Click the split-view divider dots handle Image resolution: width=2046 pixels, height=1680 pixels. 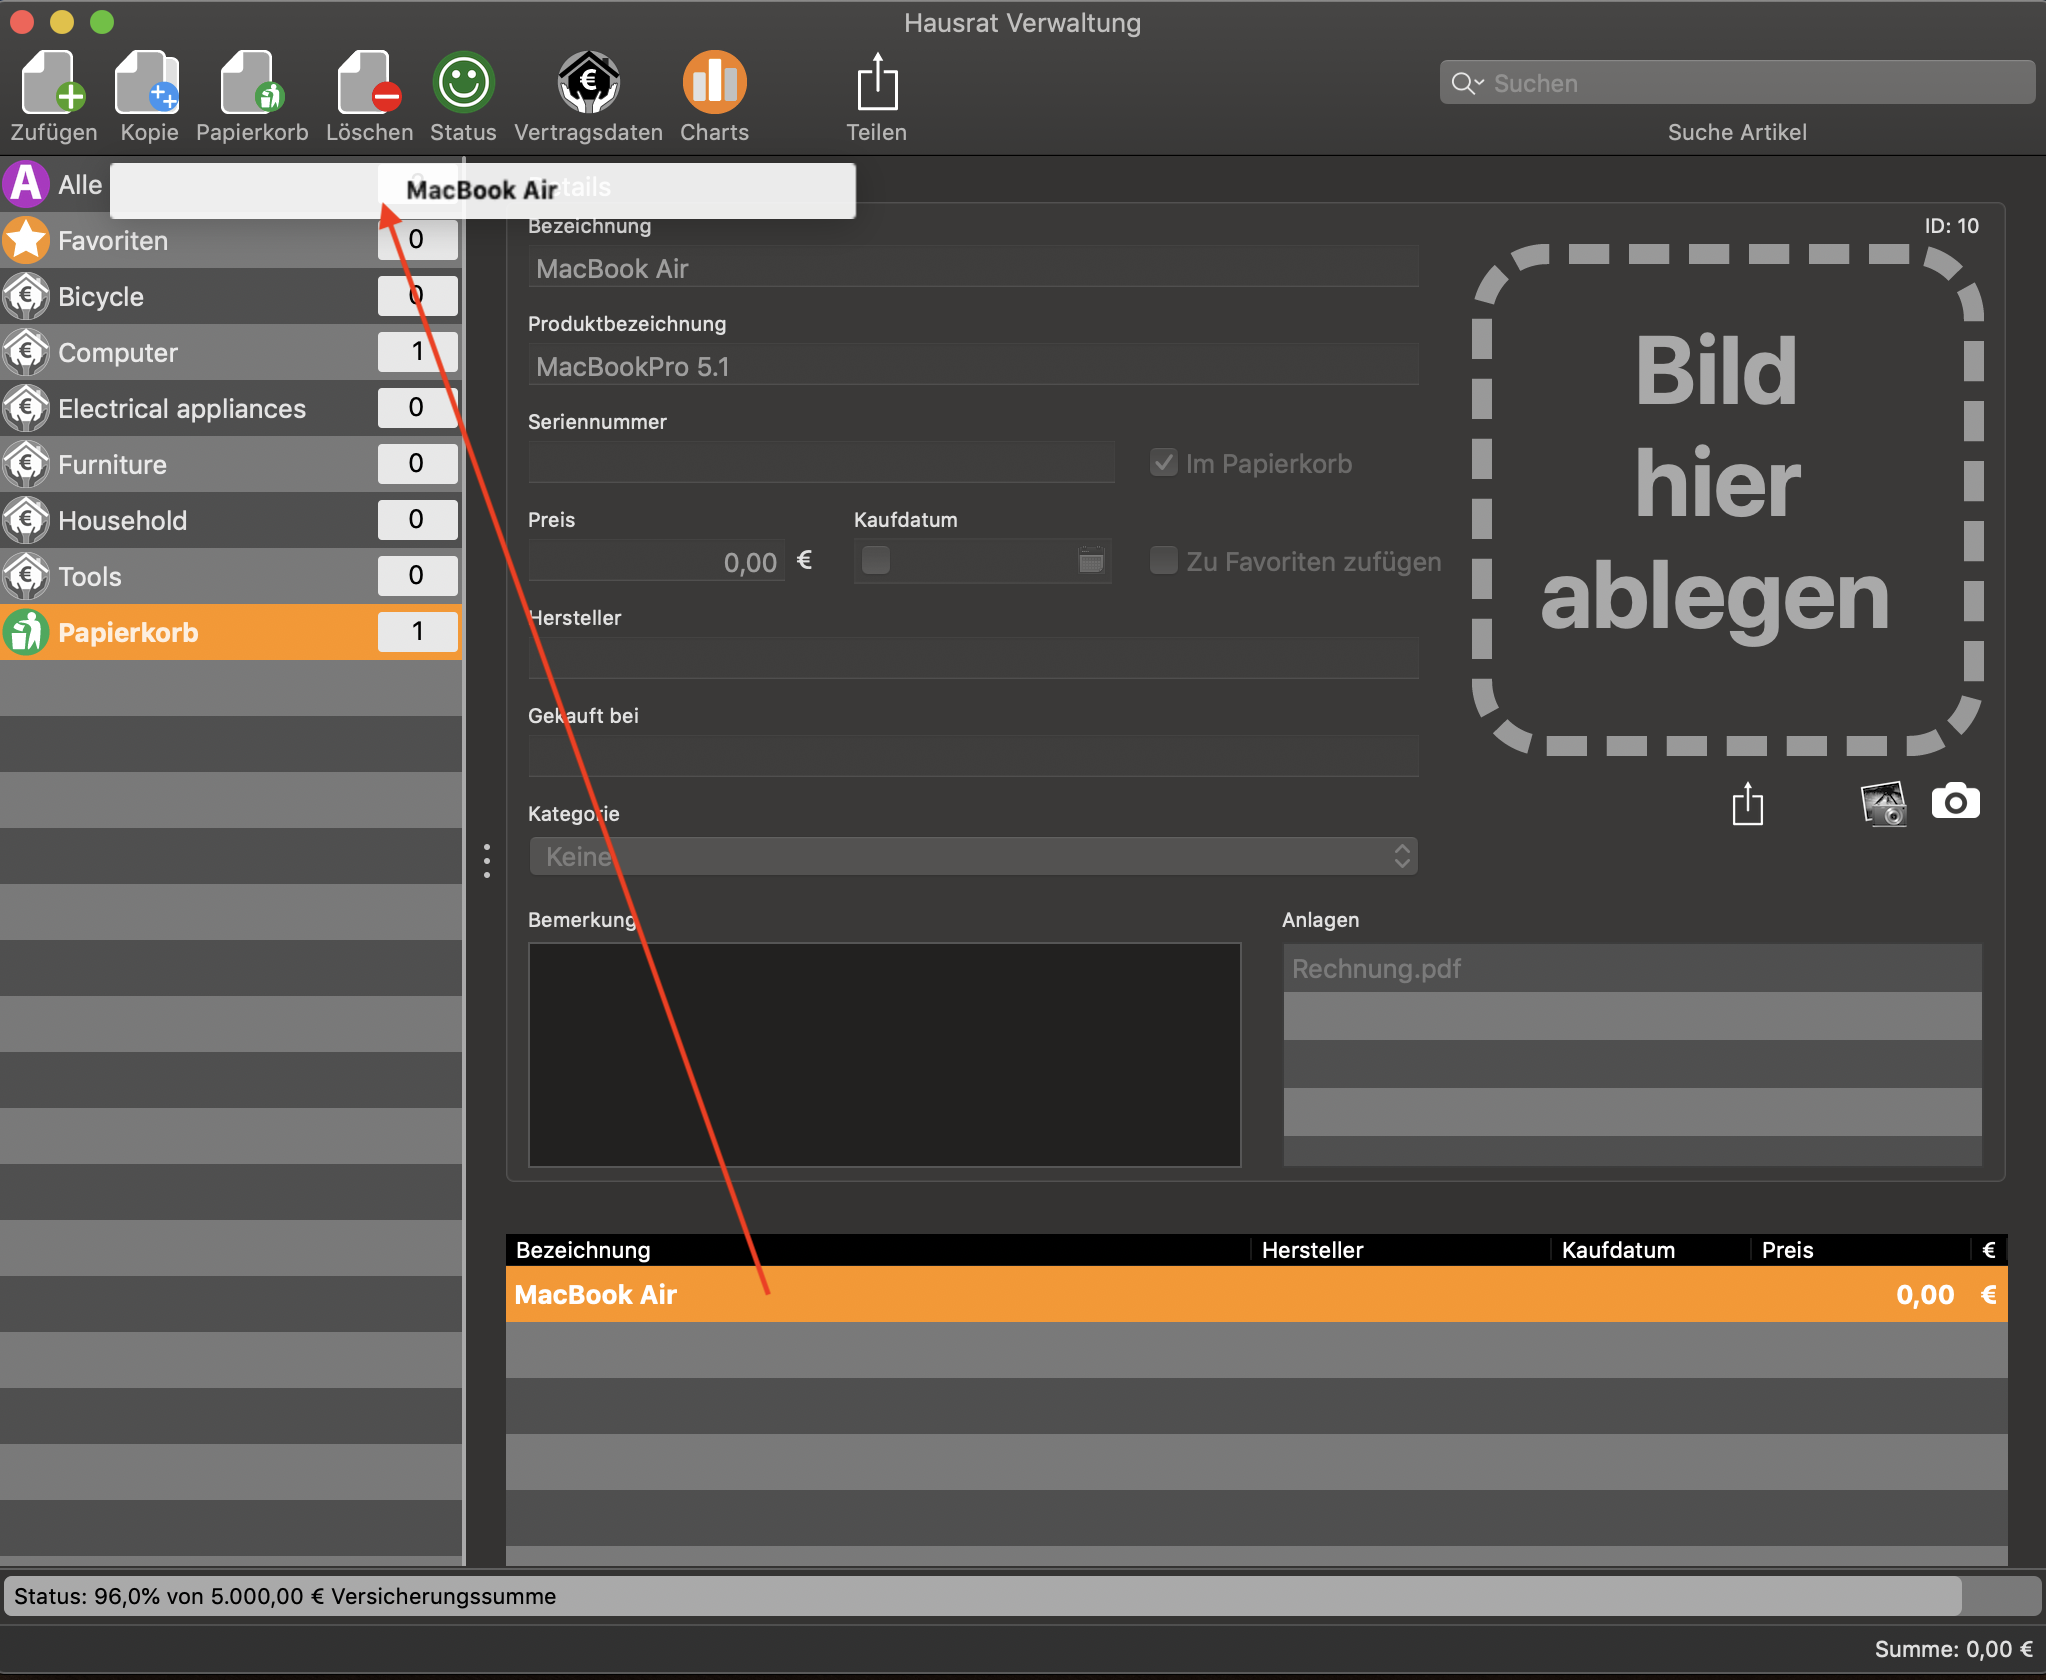(x=487, y=860)
